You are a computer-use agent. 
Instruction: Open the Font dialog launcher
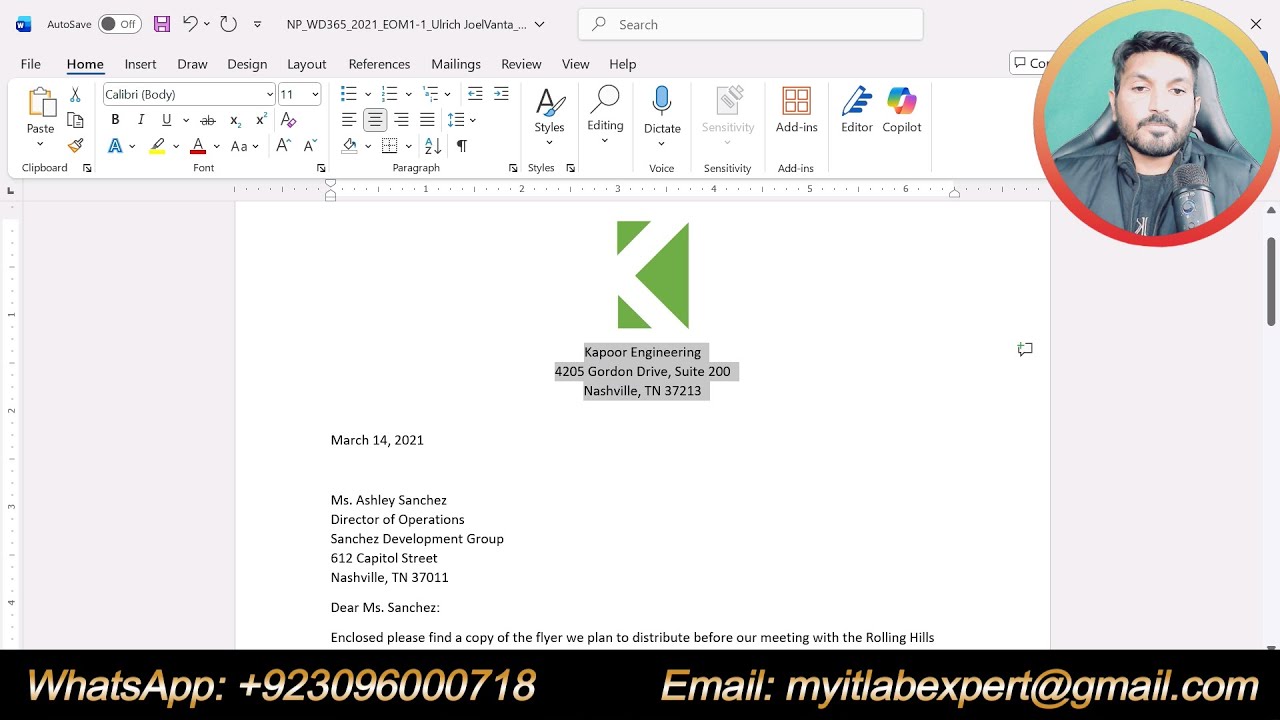pos(321,168)
